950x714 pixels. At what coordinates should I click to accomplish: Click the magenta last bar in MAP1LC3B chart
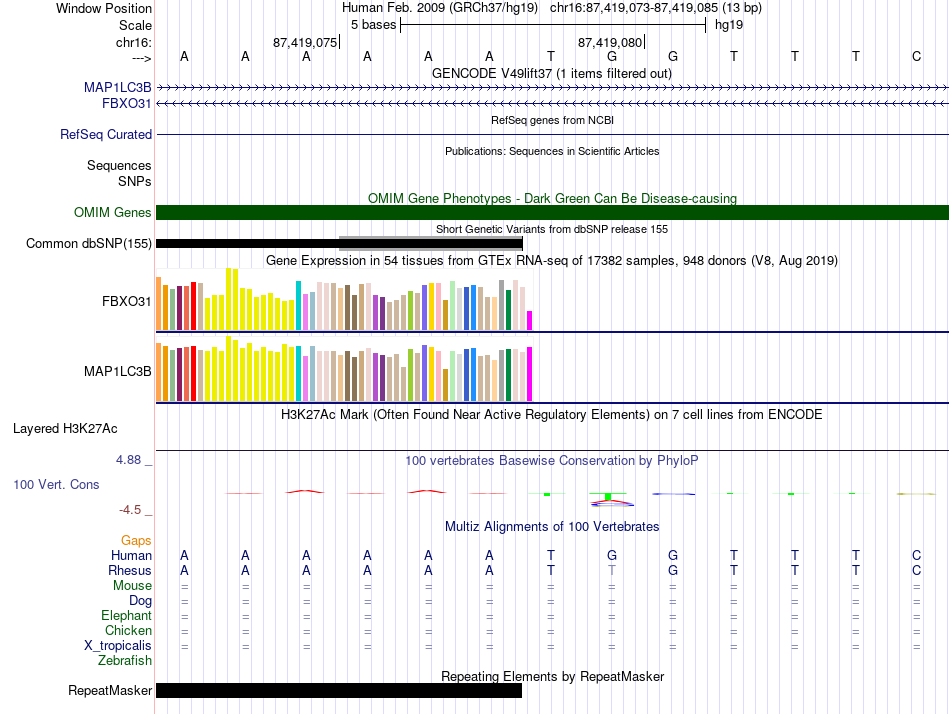pyautogui.click(x=530, y=374)
